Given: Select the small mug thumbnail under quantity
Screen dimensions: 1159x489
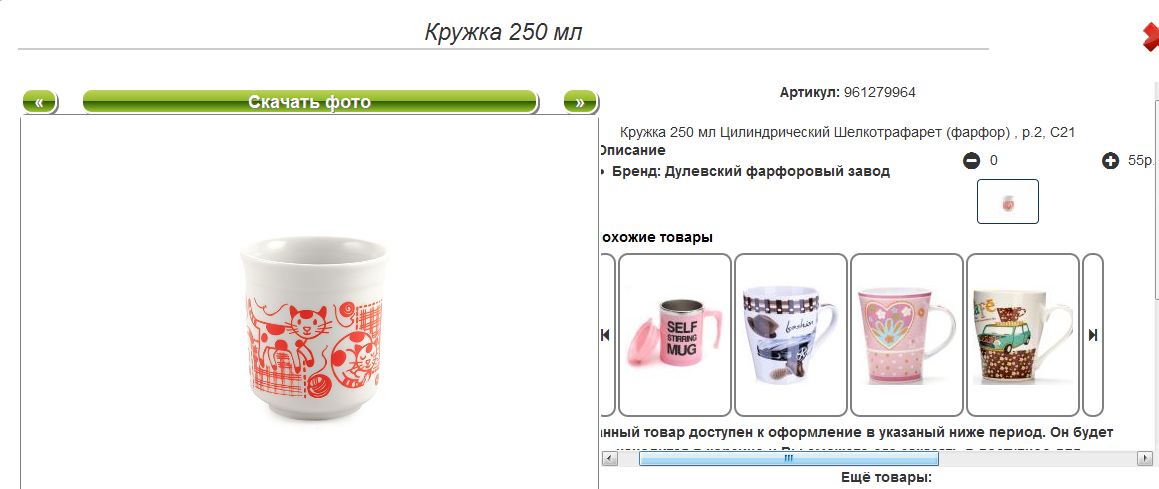Looking at the screenshot, I should point(1008,202).
